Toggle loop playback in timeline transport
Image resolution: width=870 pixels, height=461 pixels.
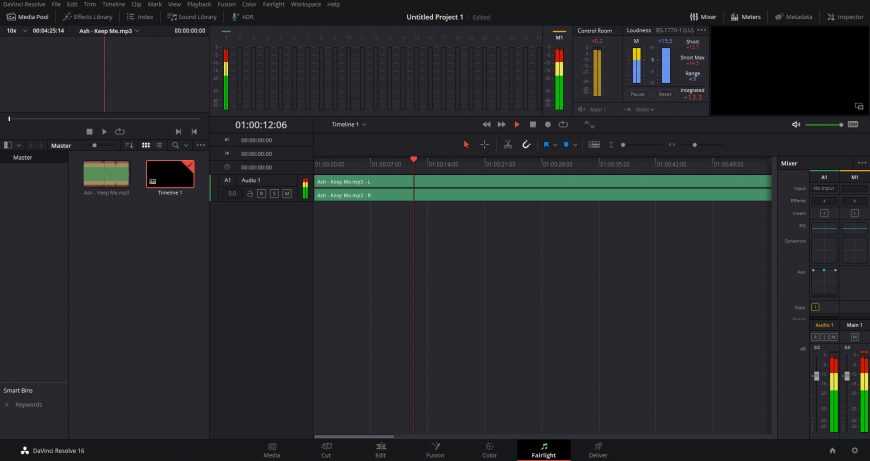[x=563, y=125]
